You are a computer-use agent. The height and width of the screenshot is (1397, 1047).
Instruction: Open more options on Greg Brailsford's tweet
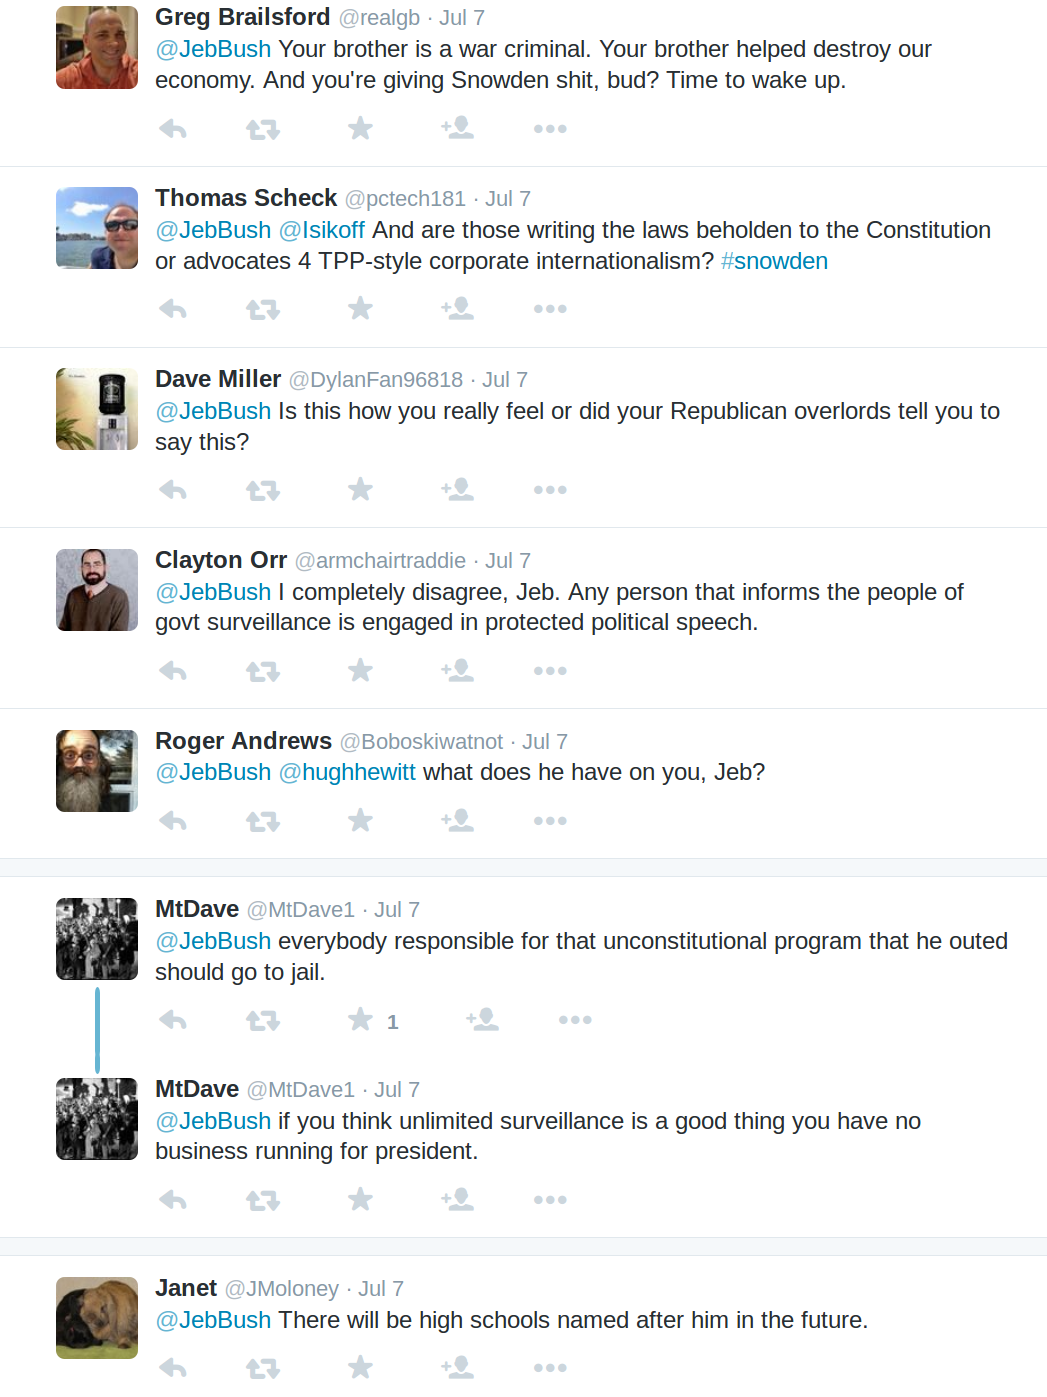click(x=550, y=129)
